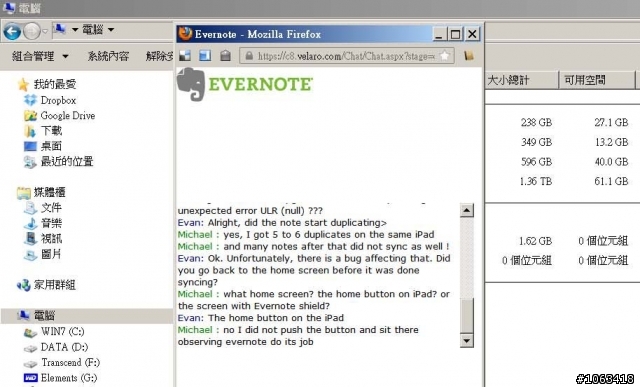Click the 1.62 GB size value
Image resolution: width=640 pixels, height=387 pixels.
pyautogui.click(x=535, y=241)
